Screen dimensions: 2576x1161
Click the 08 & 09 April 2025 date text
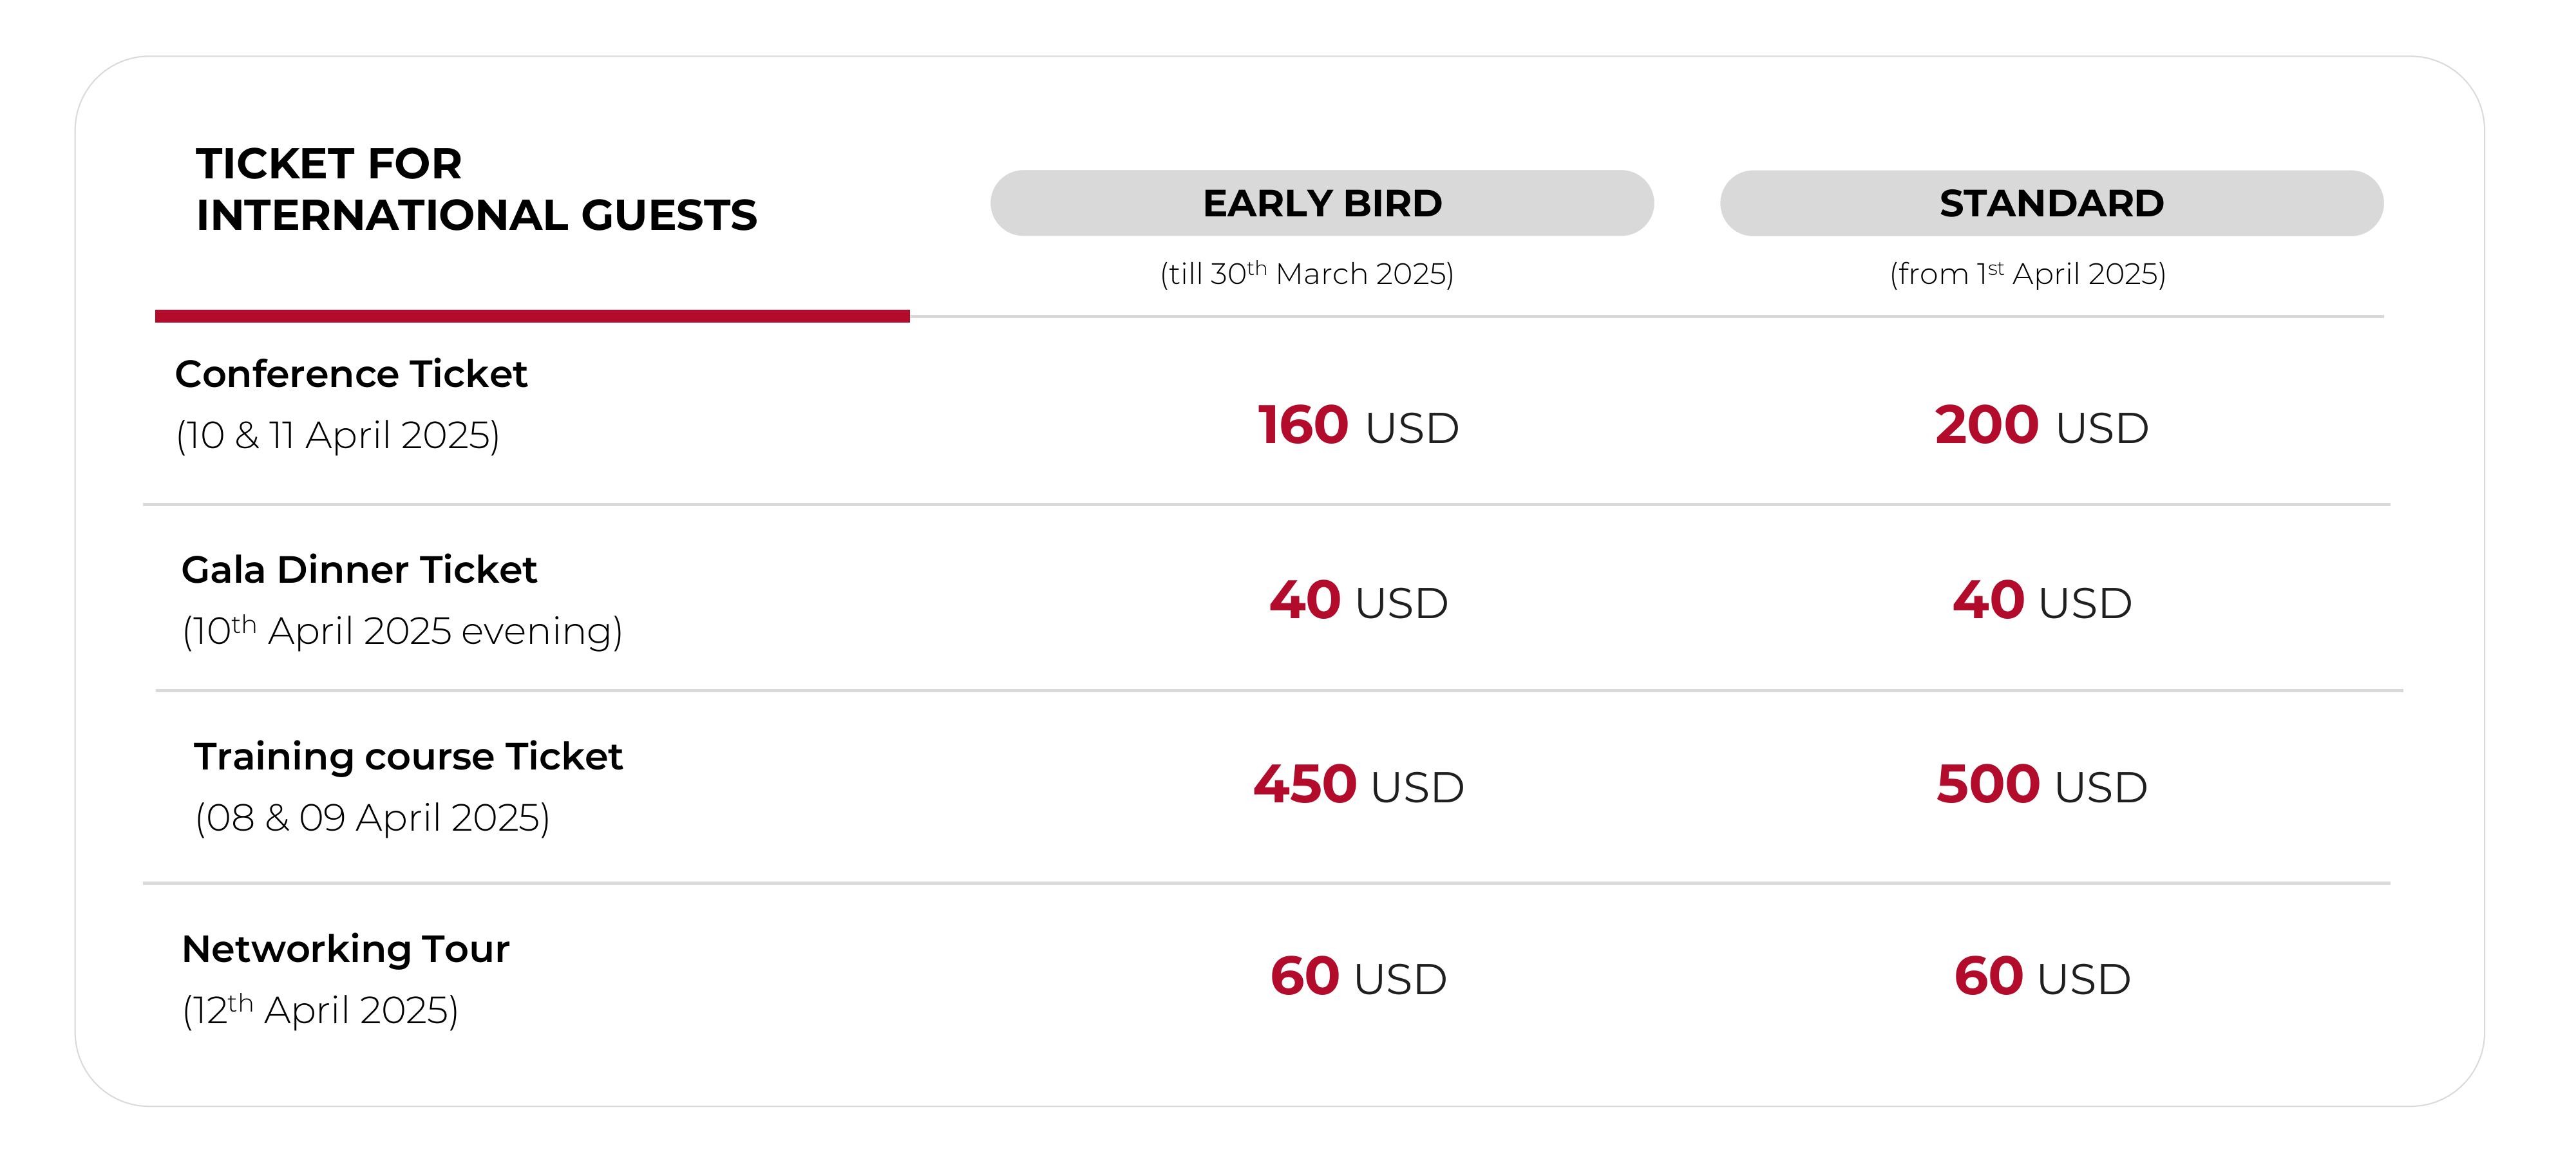pyautogui.click(x=372, y=818)
